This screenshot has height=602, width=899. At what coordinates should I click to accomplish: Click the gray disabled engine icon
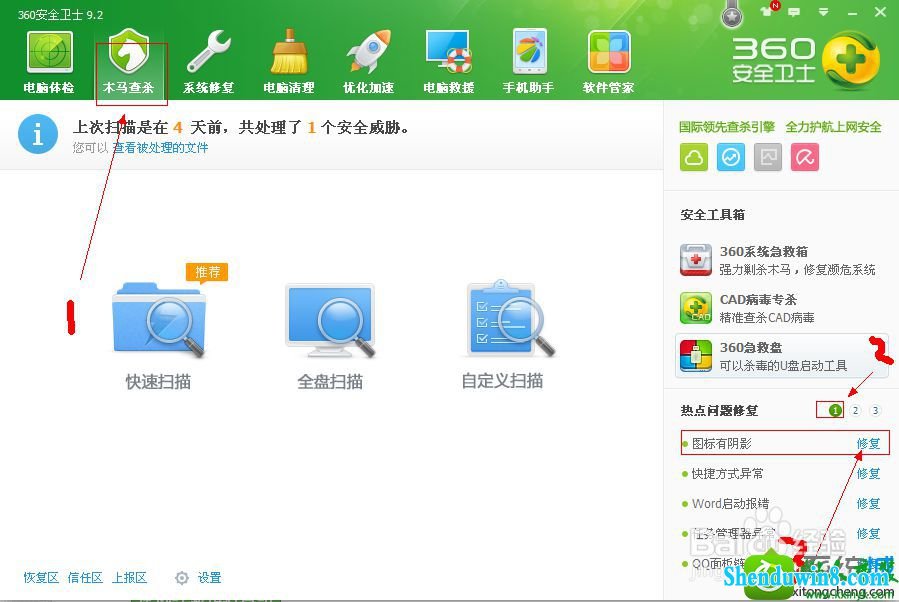768,157
